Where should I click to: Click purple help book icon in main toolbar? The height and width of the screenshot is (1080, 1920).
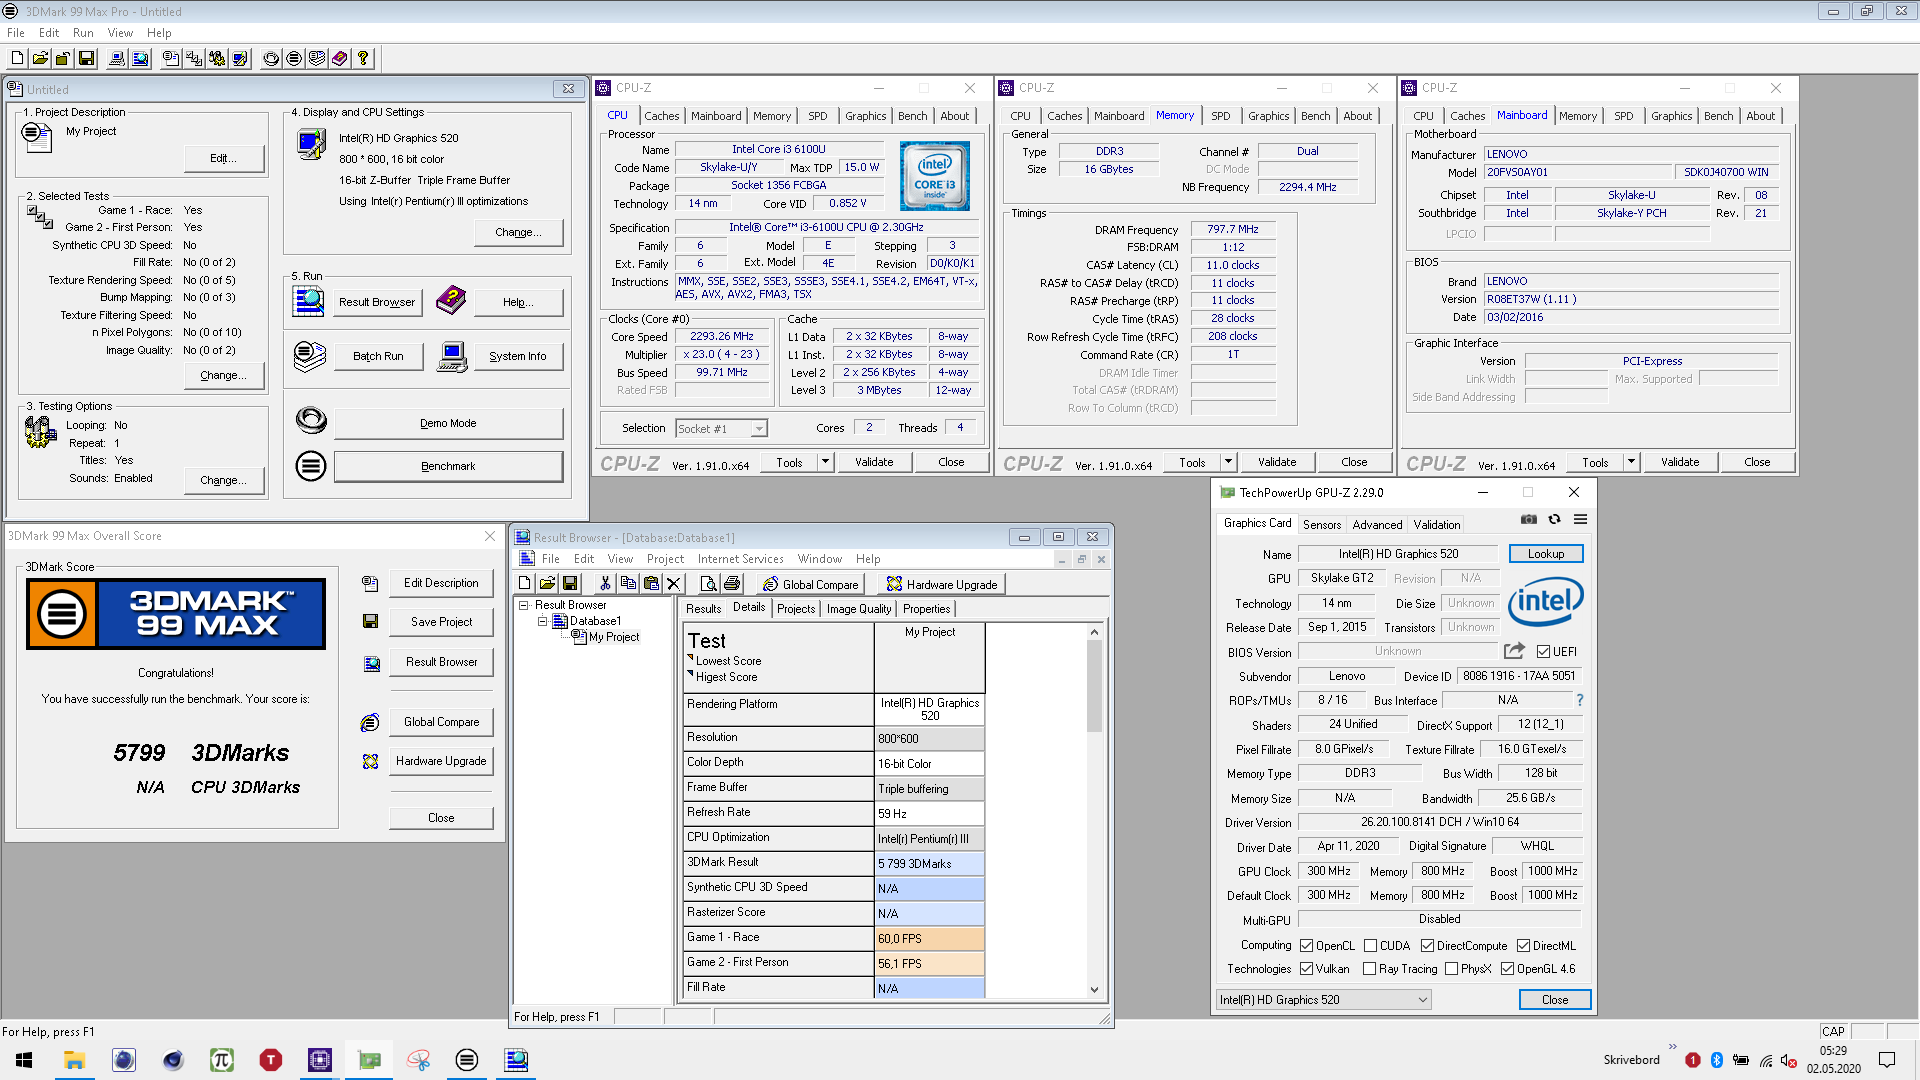coord(340,59)
